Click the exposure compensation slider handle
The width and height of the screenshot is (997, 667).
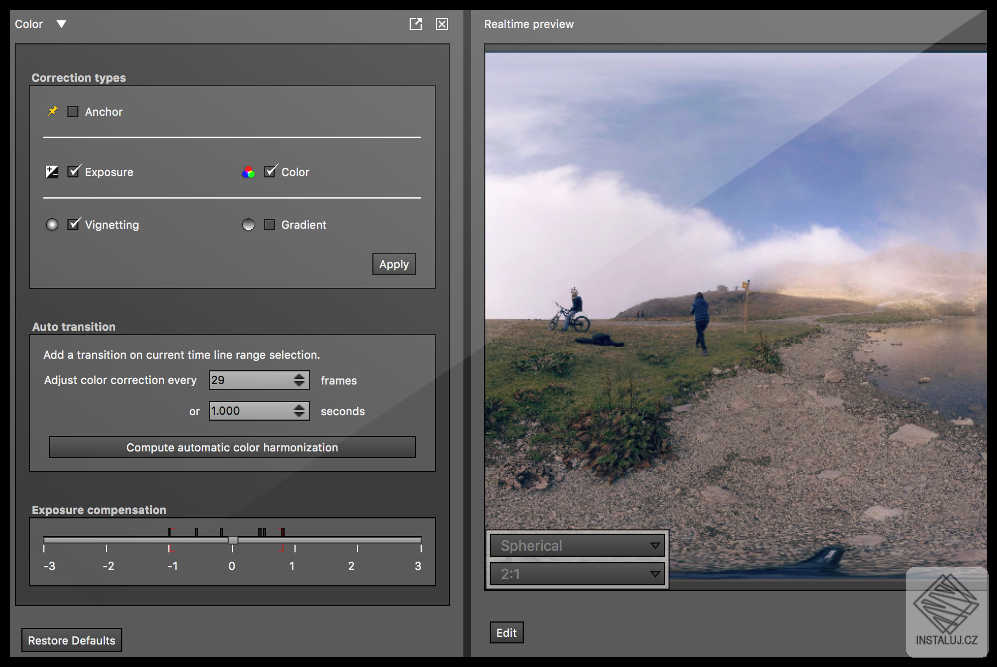[x=233, y=540]
